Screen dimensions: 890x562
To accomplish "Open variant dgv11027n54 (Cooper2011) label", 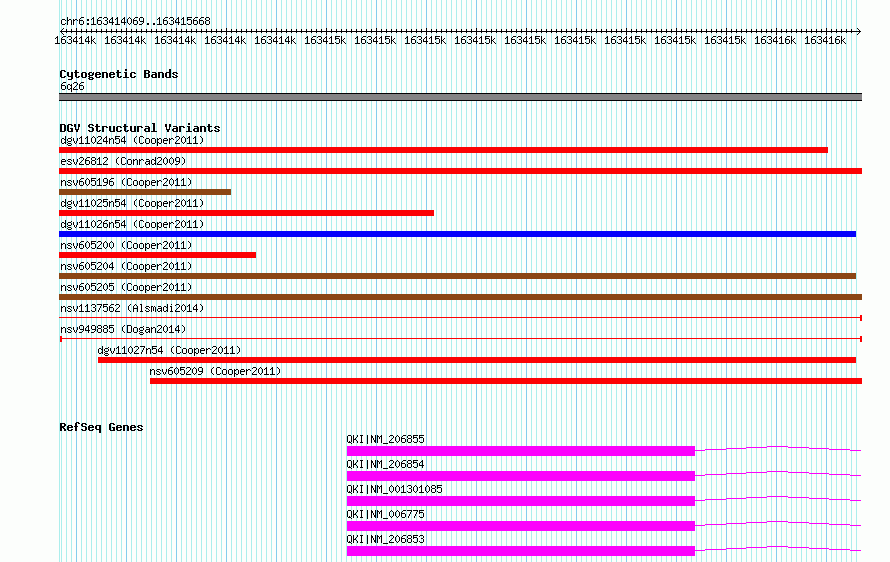I will point(169,350).
